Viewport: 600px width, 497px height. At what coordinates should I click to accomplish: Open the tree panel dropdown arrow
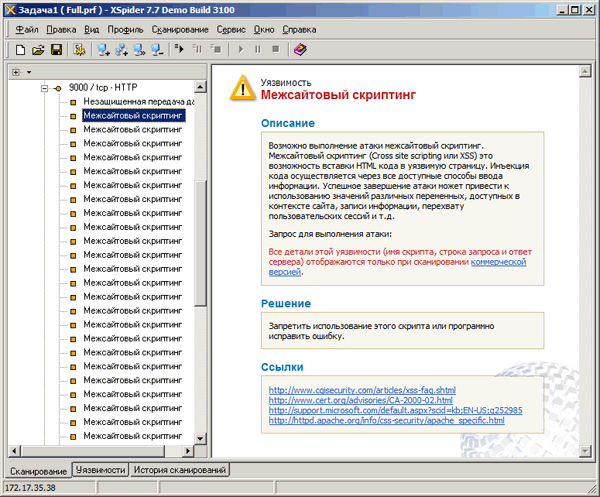point(29,72)
